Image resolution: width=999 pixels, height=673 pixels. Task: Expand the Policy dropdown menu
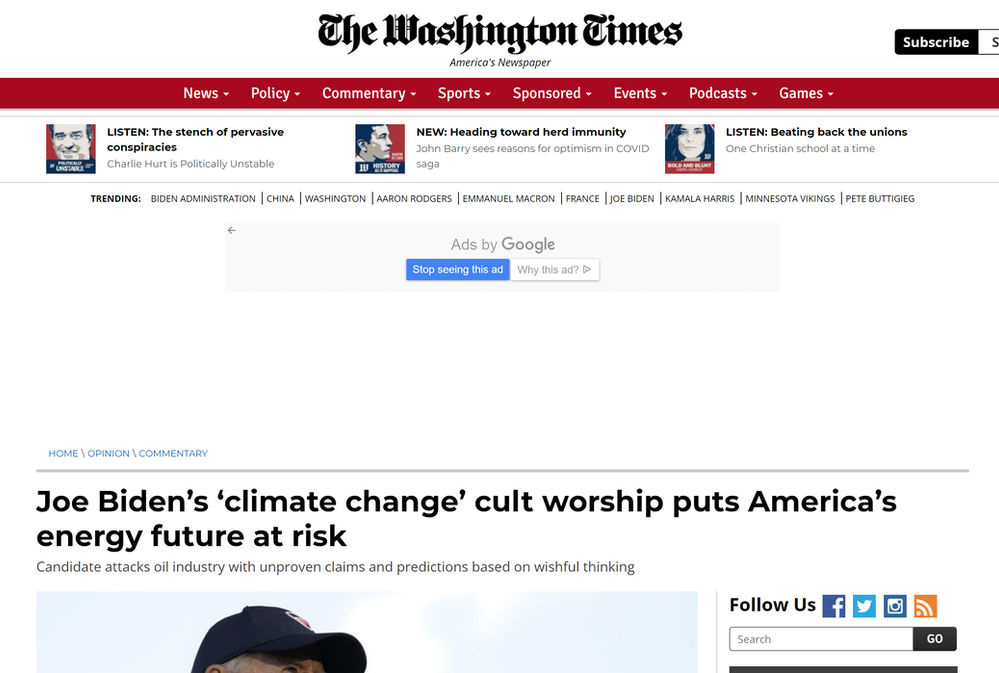(275, 93)
